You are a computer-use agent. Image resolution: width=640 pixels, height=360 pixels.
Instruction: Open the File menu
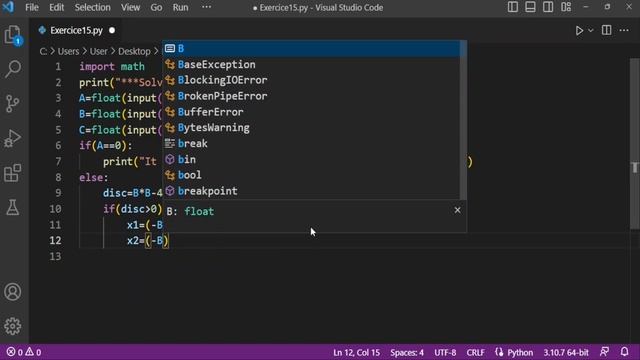tap(31, 7)
